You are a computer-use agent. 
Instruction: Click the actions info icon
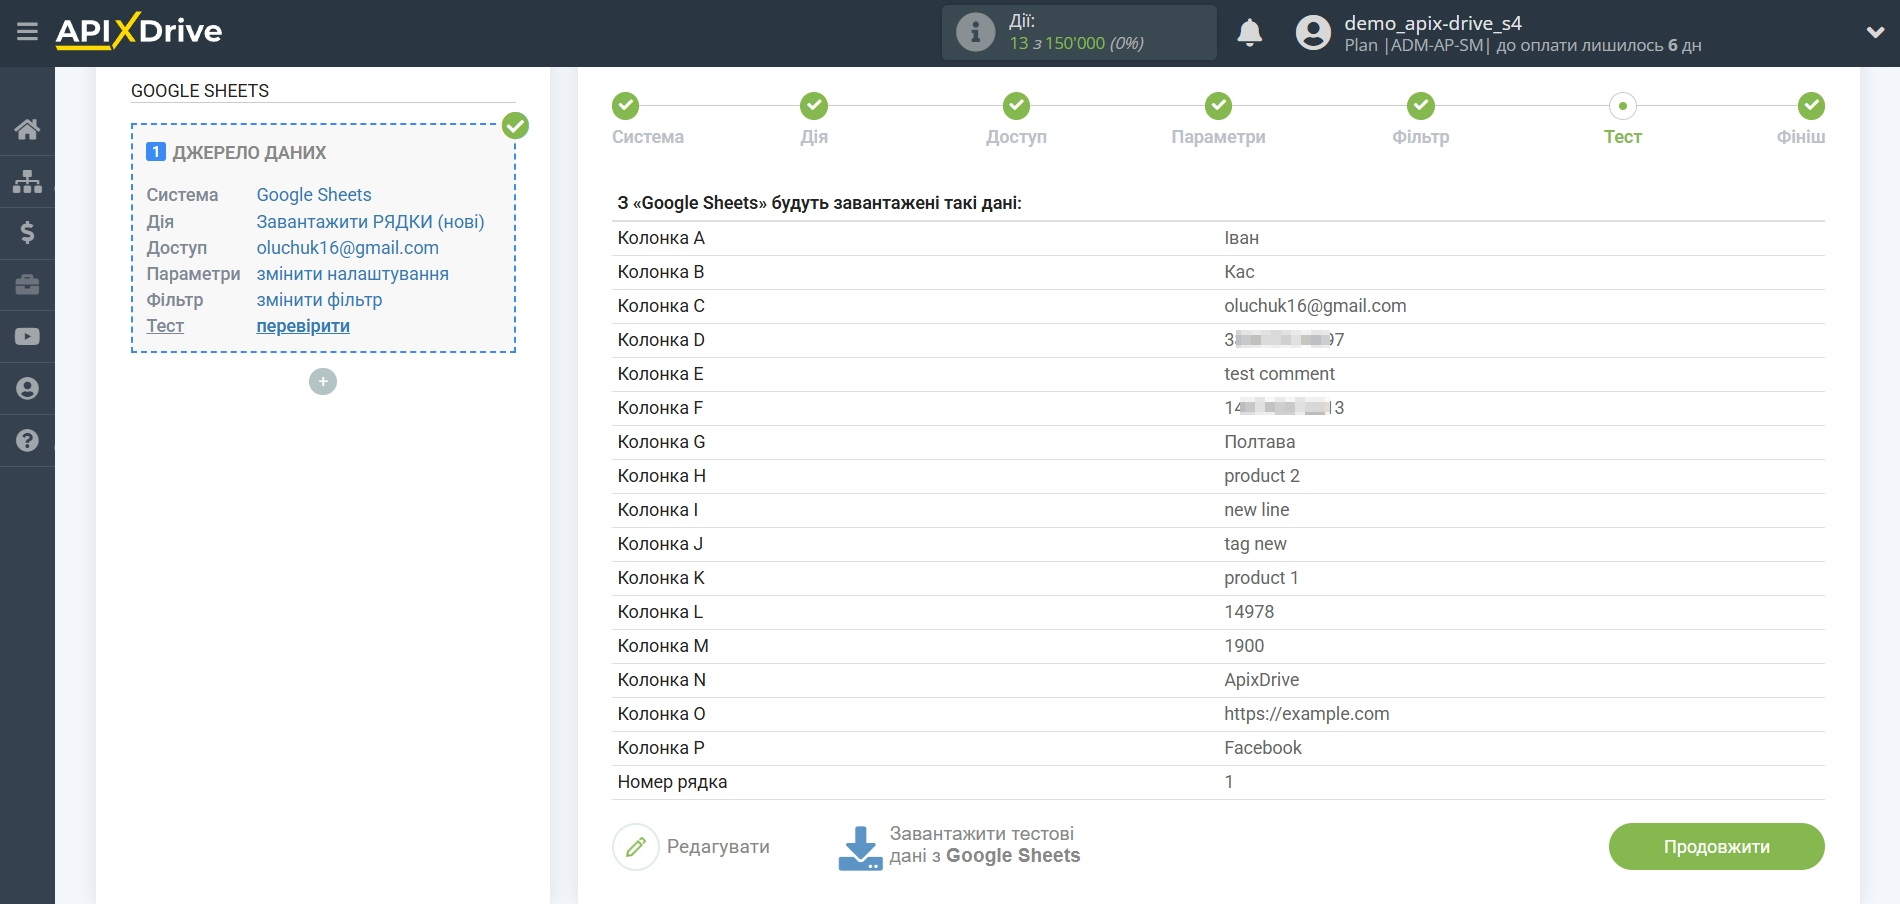click(975, 32)
